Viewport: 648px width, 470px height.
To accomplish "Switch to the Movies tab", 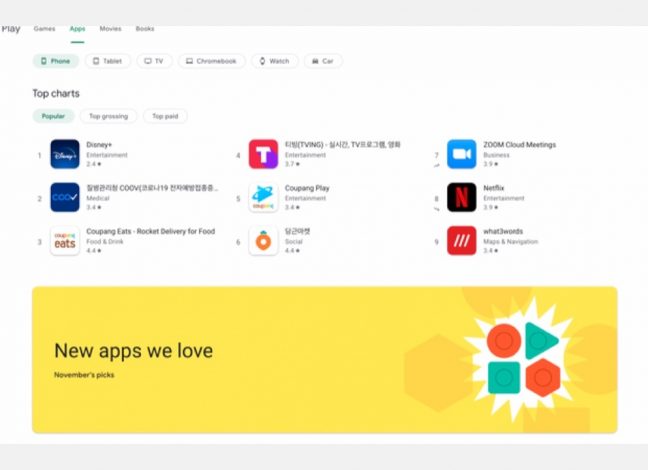I will pyautogui.click(x=110, y=29).
